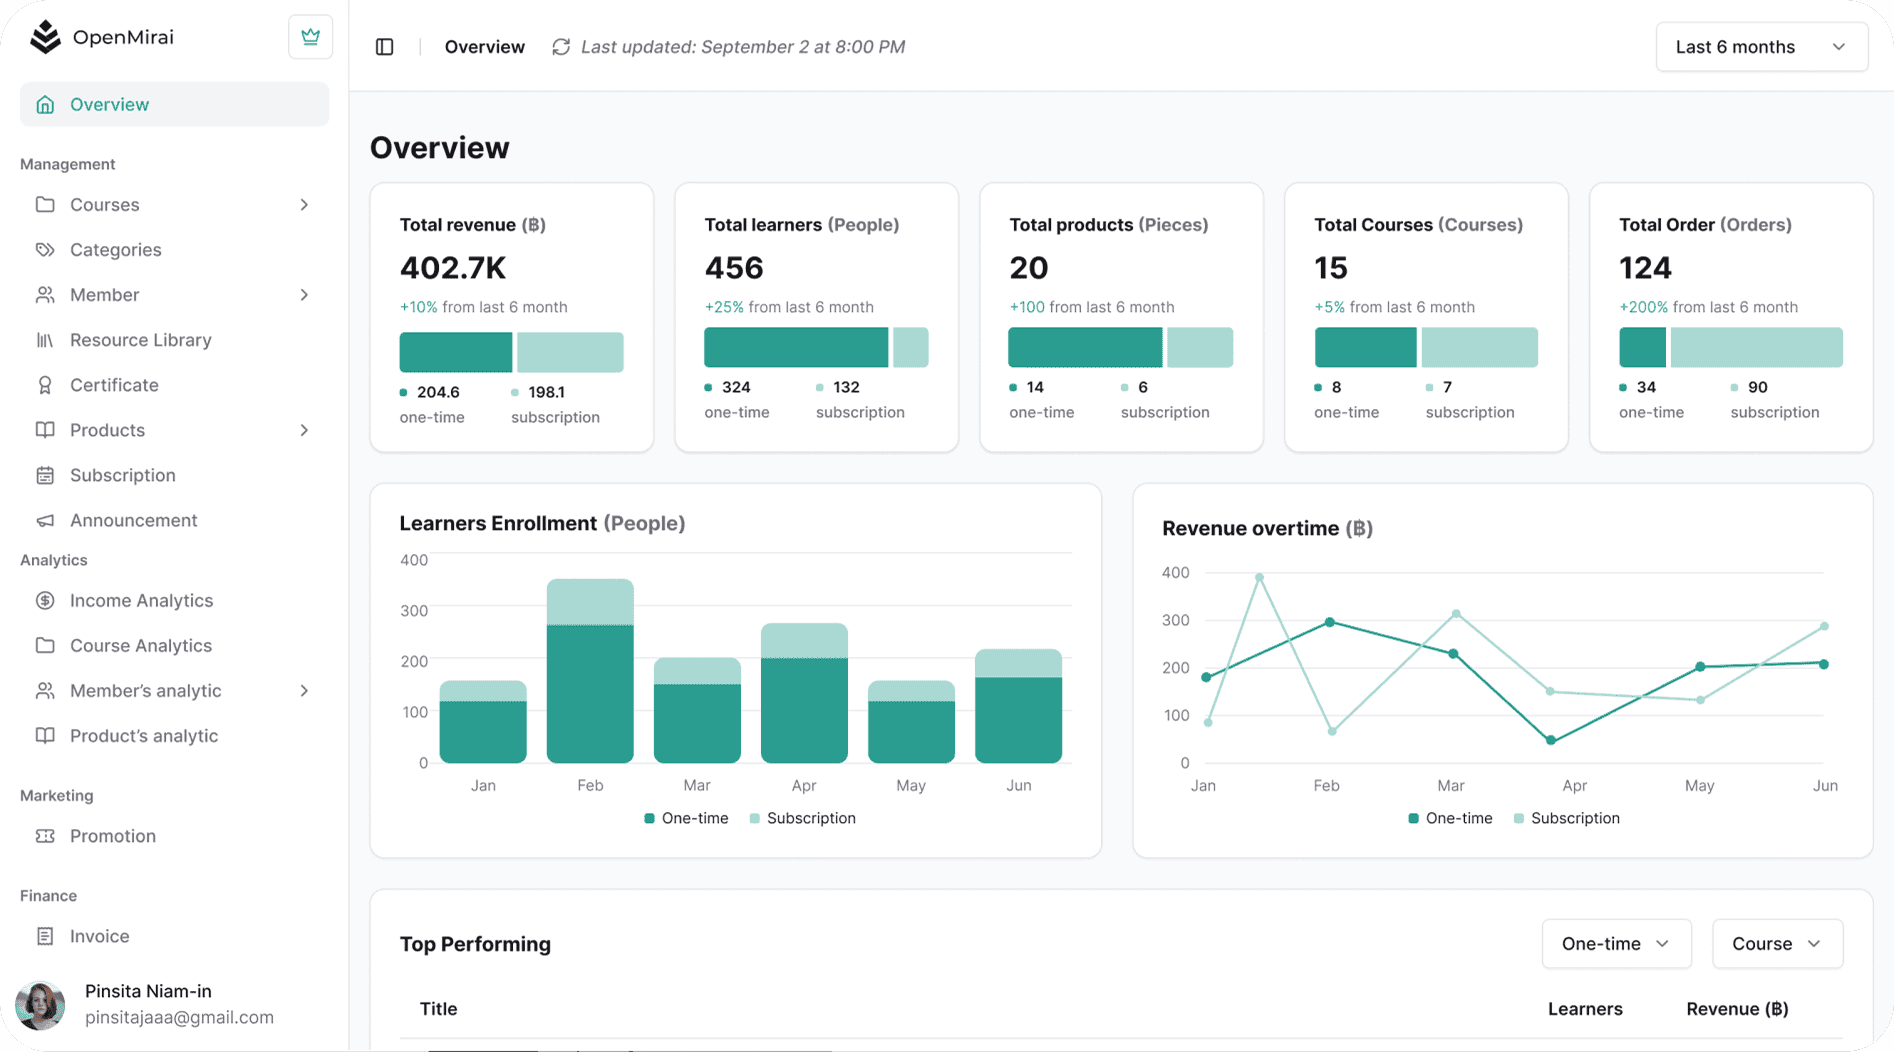Toggle the Subscription legend in Learners Enrollment chart
Image resolution: width=1894 pixels, height=1052 pixels.
tap(802, 818)
